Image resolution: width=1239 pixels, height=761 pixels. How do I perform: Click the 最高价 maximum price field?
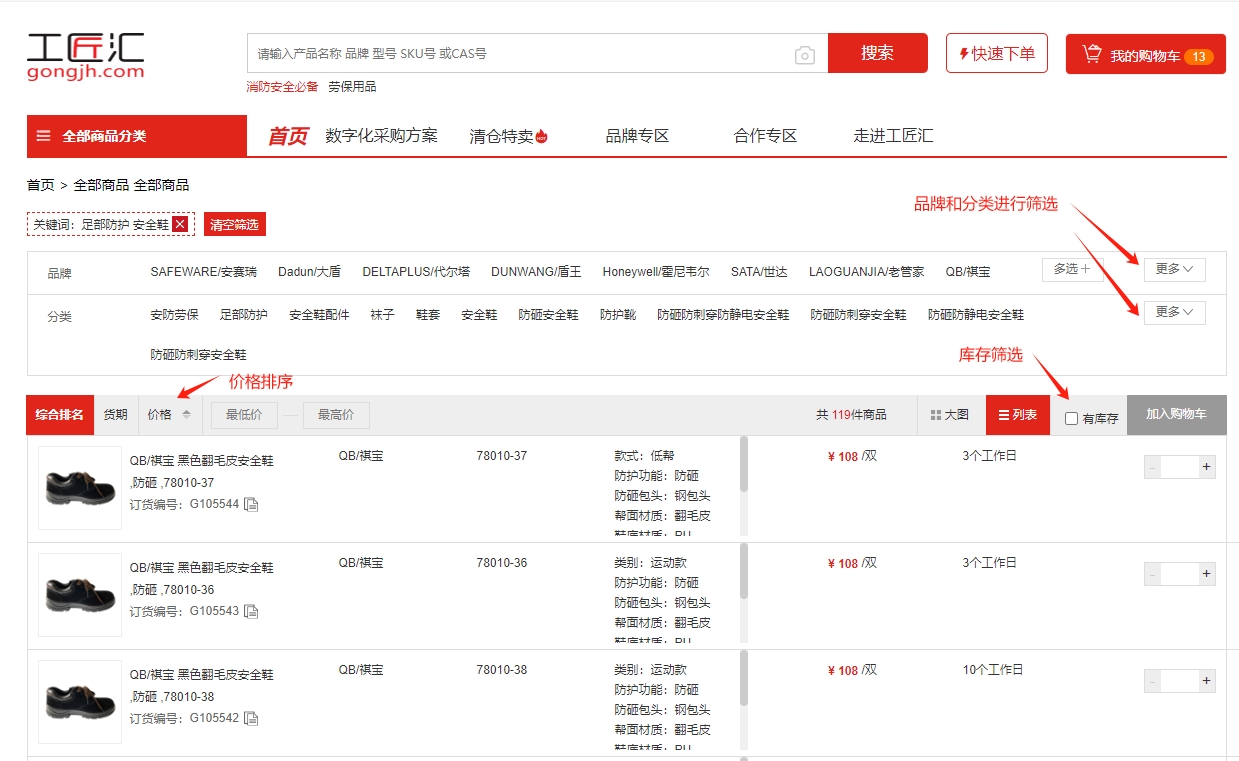click(336, 415)
